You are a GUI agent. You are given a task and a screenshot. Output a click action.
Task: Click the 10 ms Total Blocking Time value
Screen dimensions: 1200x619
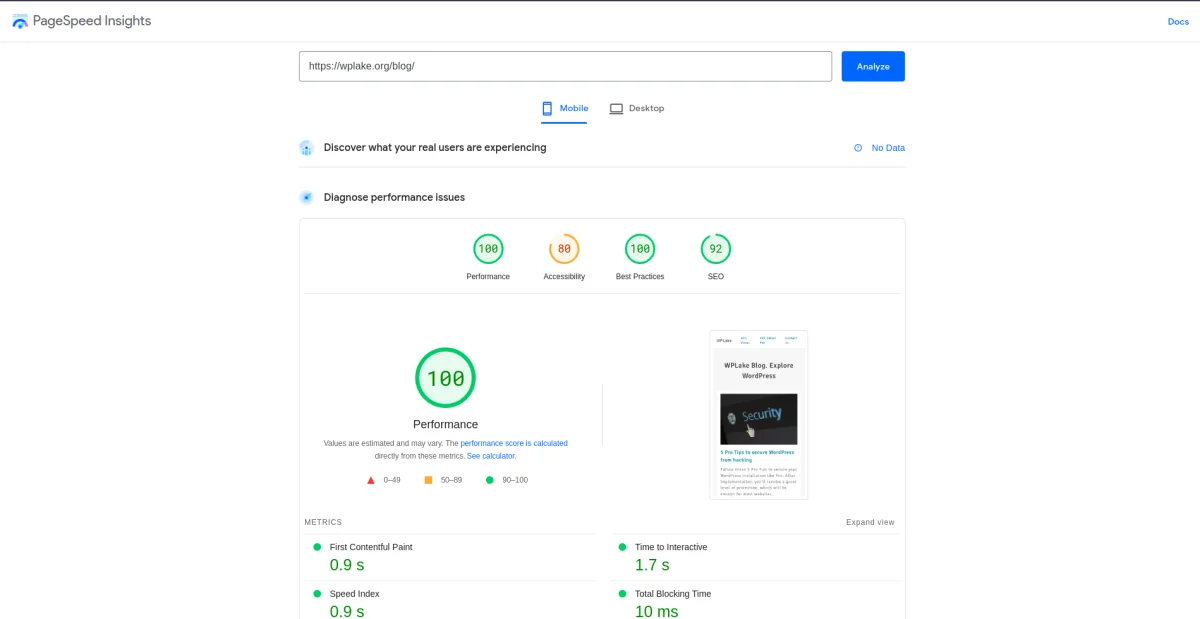tap(657, 611)
